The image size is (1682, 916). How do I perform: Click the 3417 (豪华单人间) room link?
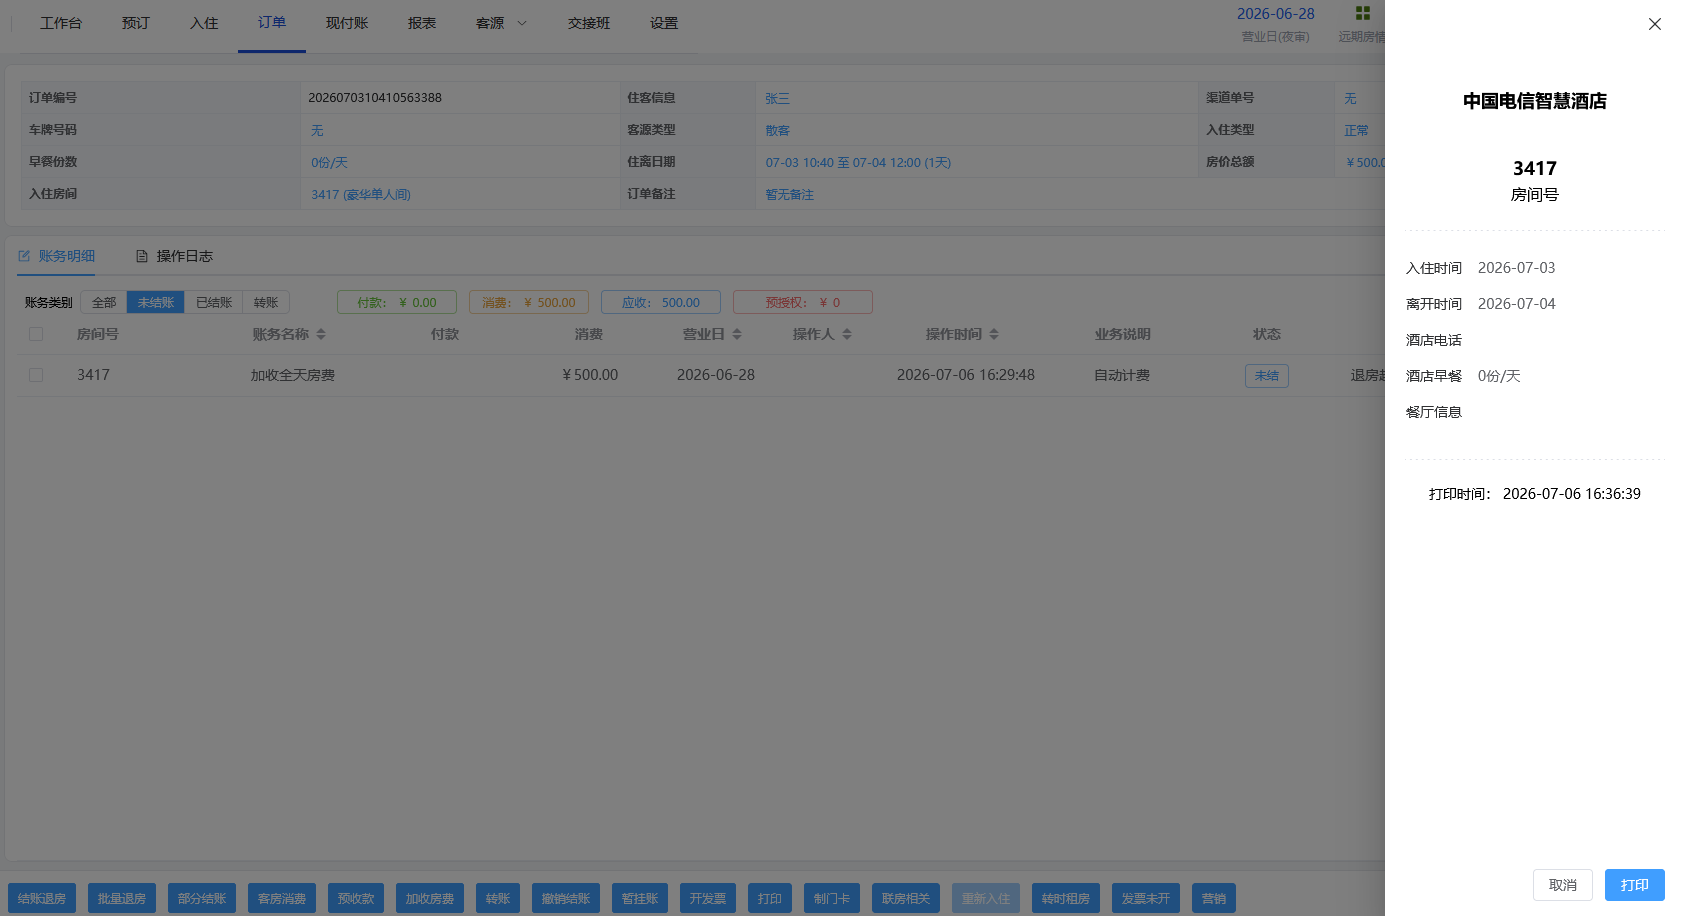click(360, 194)
